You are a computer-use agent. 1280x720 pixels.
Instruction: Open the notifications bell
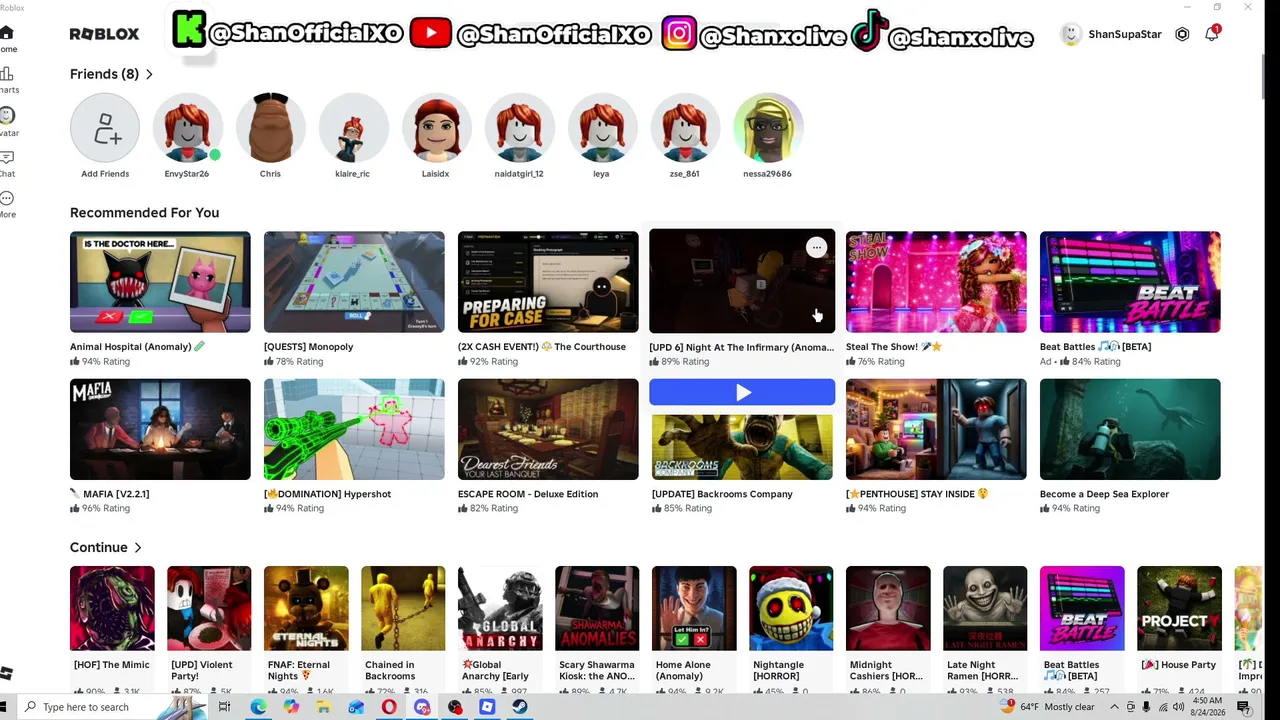(1212, 34)
